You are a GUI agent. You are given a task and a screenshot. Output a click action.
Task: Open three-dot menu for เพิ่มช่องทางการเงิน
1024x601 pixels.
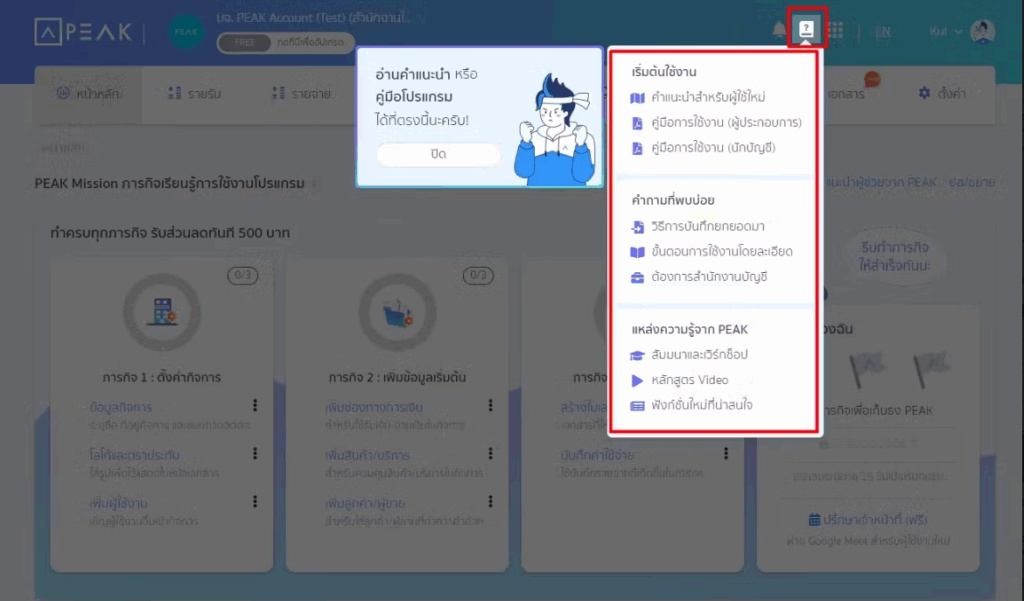490,406
